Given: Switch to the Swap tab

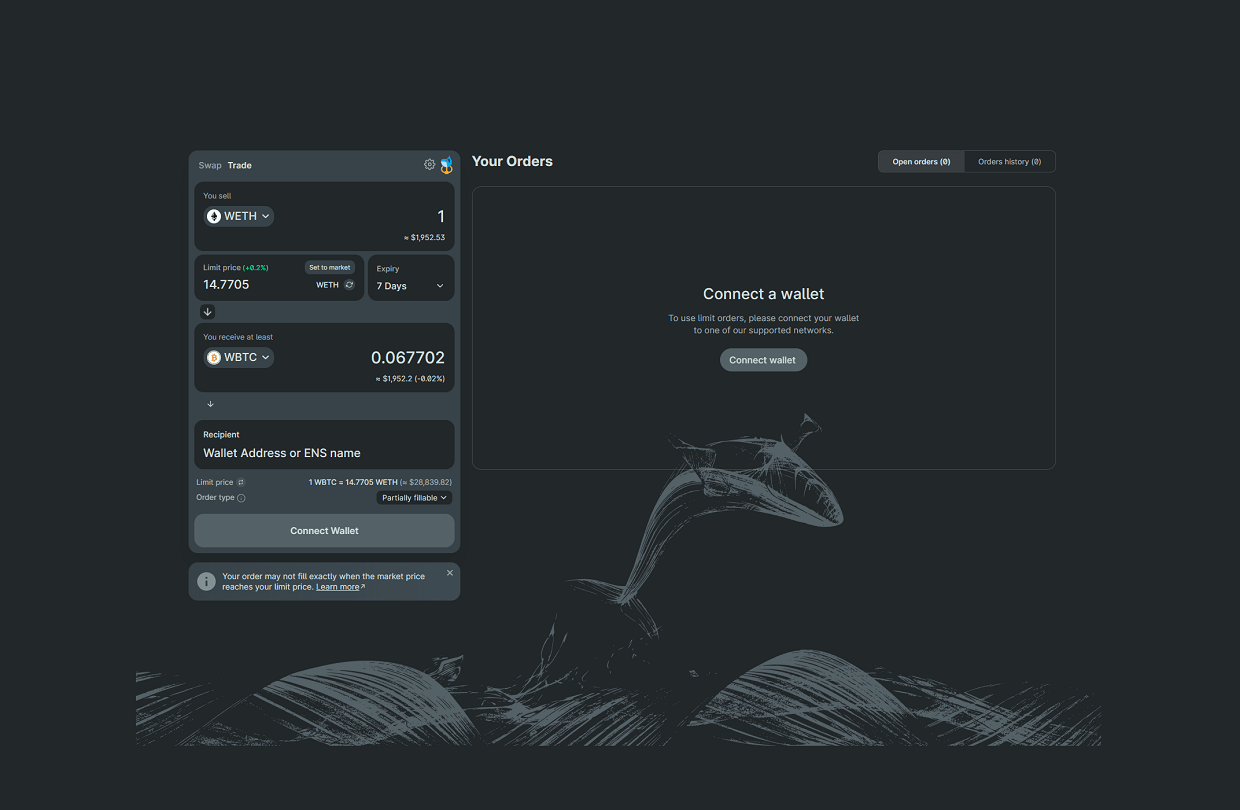Looking at the screenshot, I should 210,165.
